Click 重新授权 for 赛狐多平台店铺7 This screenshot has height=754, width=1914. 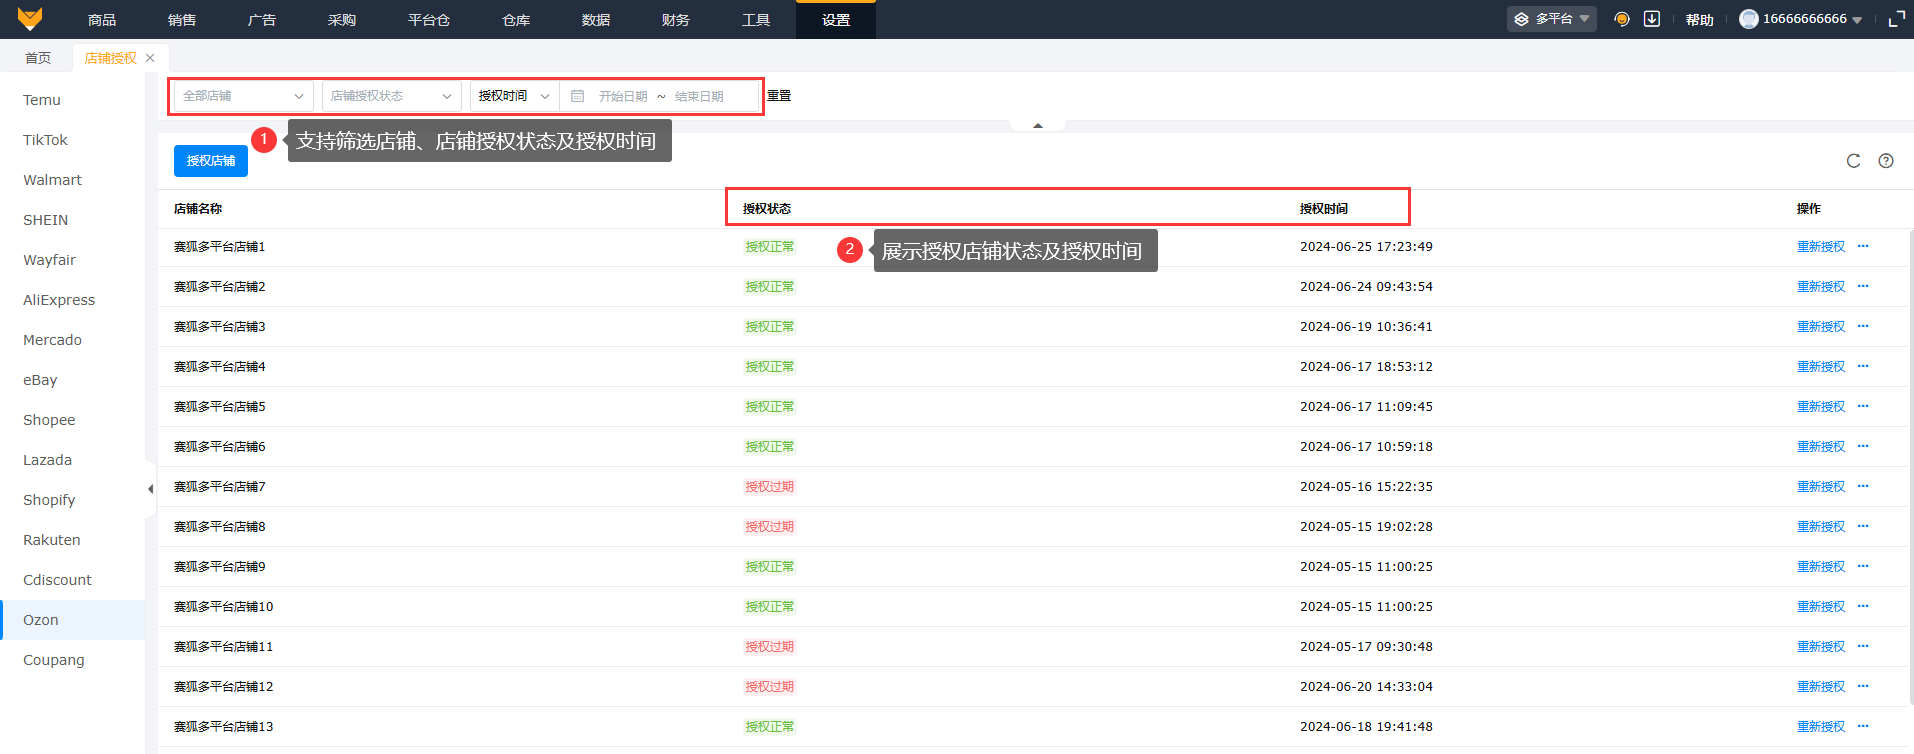point(1821,486)
